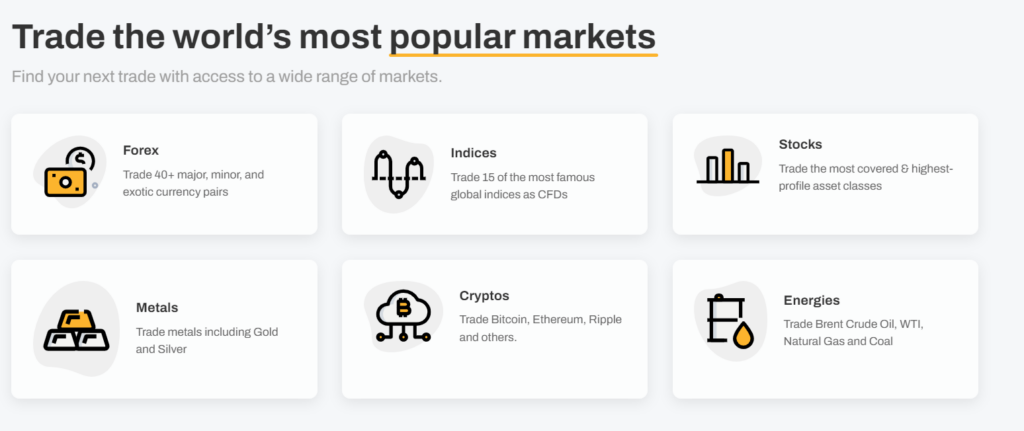Open the Forex heading link
The height and width of the screenshot is (431, 1024).
coord(141,150)
